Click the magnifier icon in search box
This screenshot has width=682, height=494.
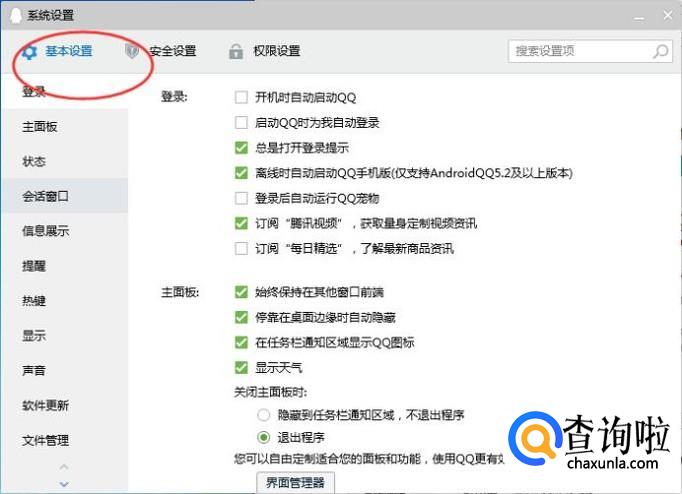661,51
